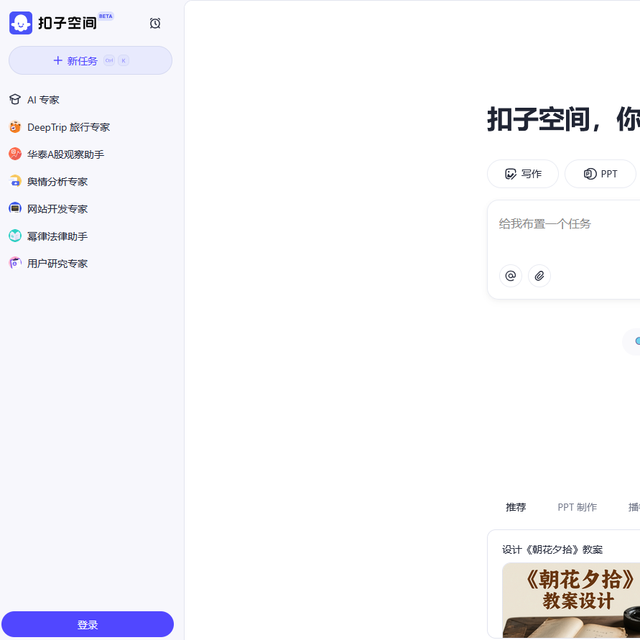640x640 pixels.
Task: Select 幂律法律助手 assistant
Action: pyautogui.click(x=57, y=236)
